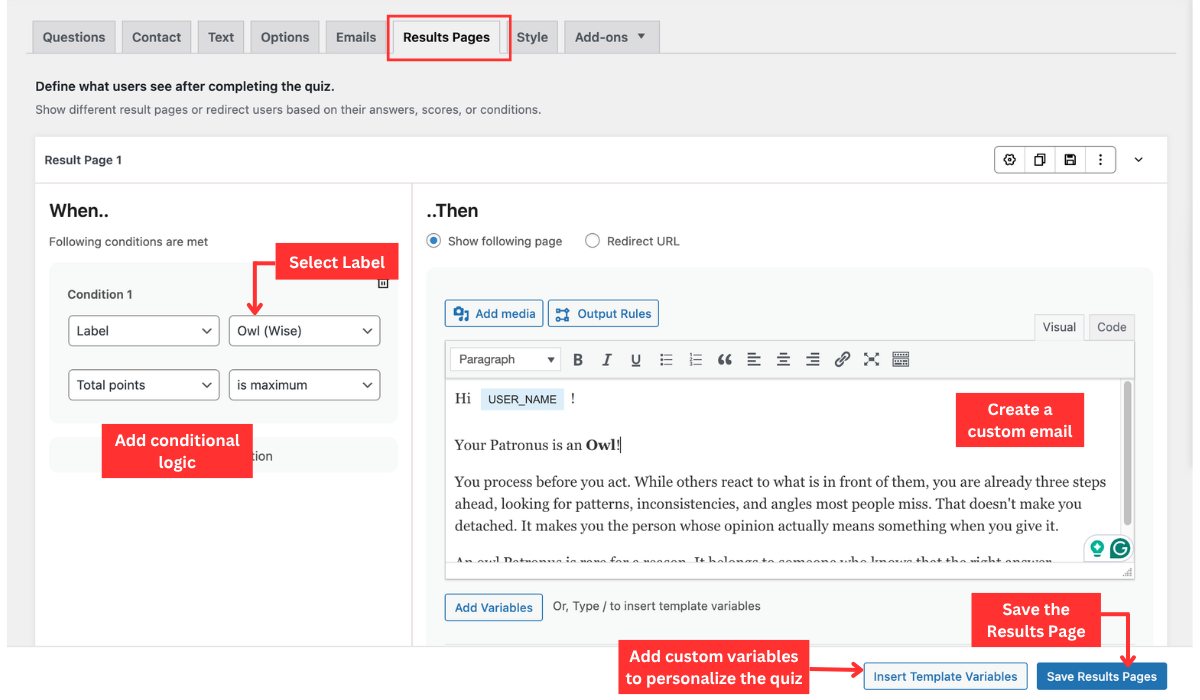Switch to the Emails tab
The height and width of the screenshot is (700, 1200).
click(356, 38)
